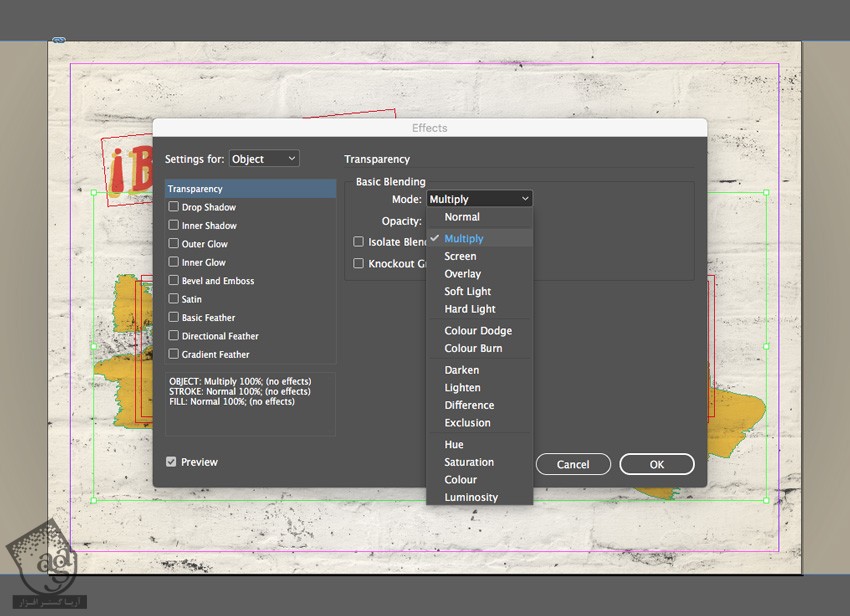Screen dimensions: 850x616
Task: Choose Soft Light from the list
Action: click(x=467, y=292)
